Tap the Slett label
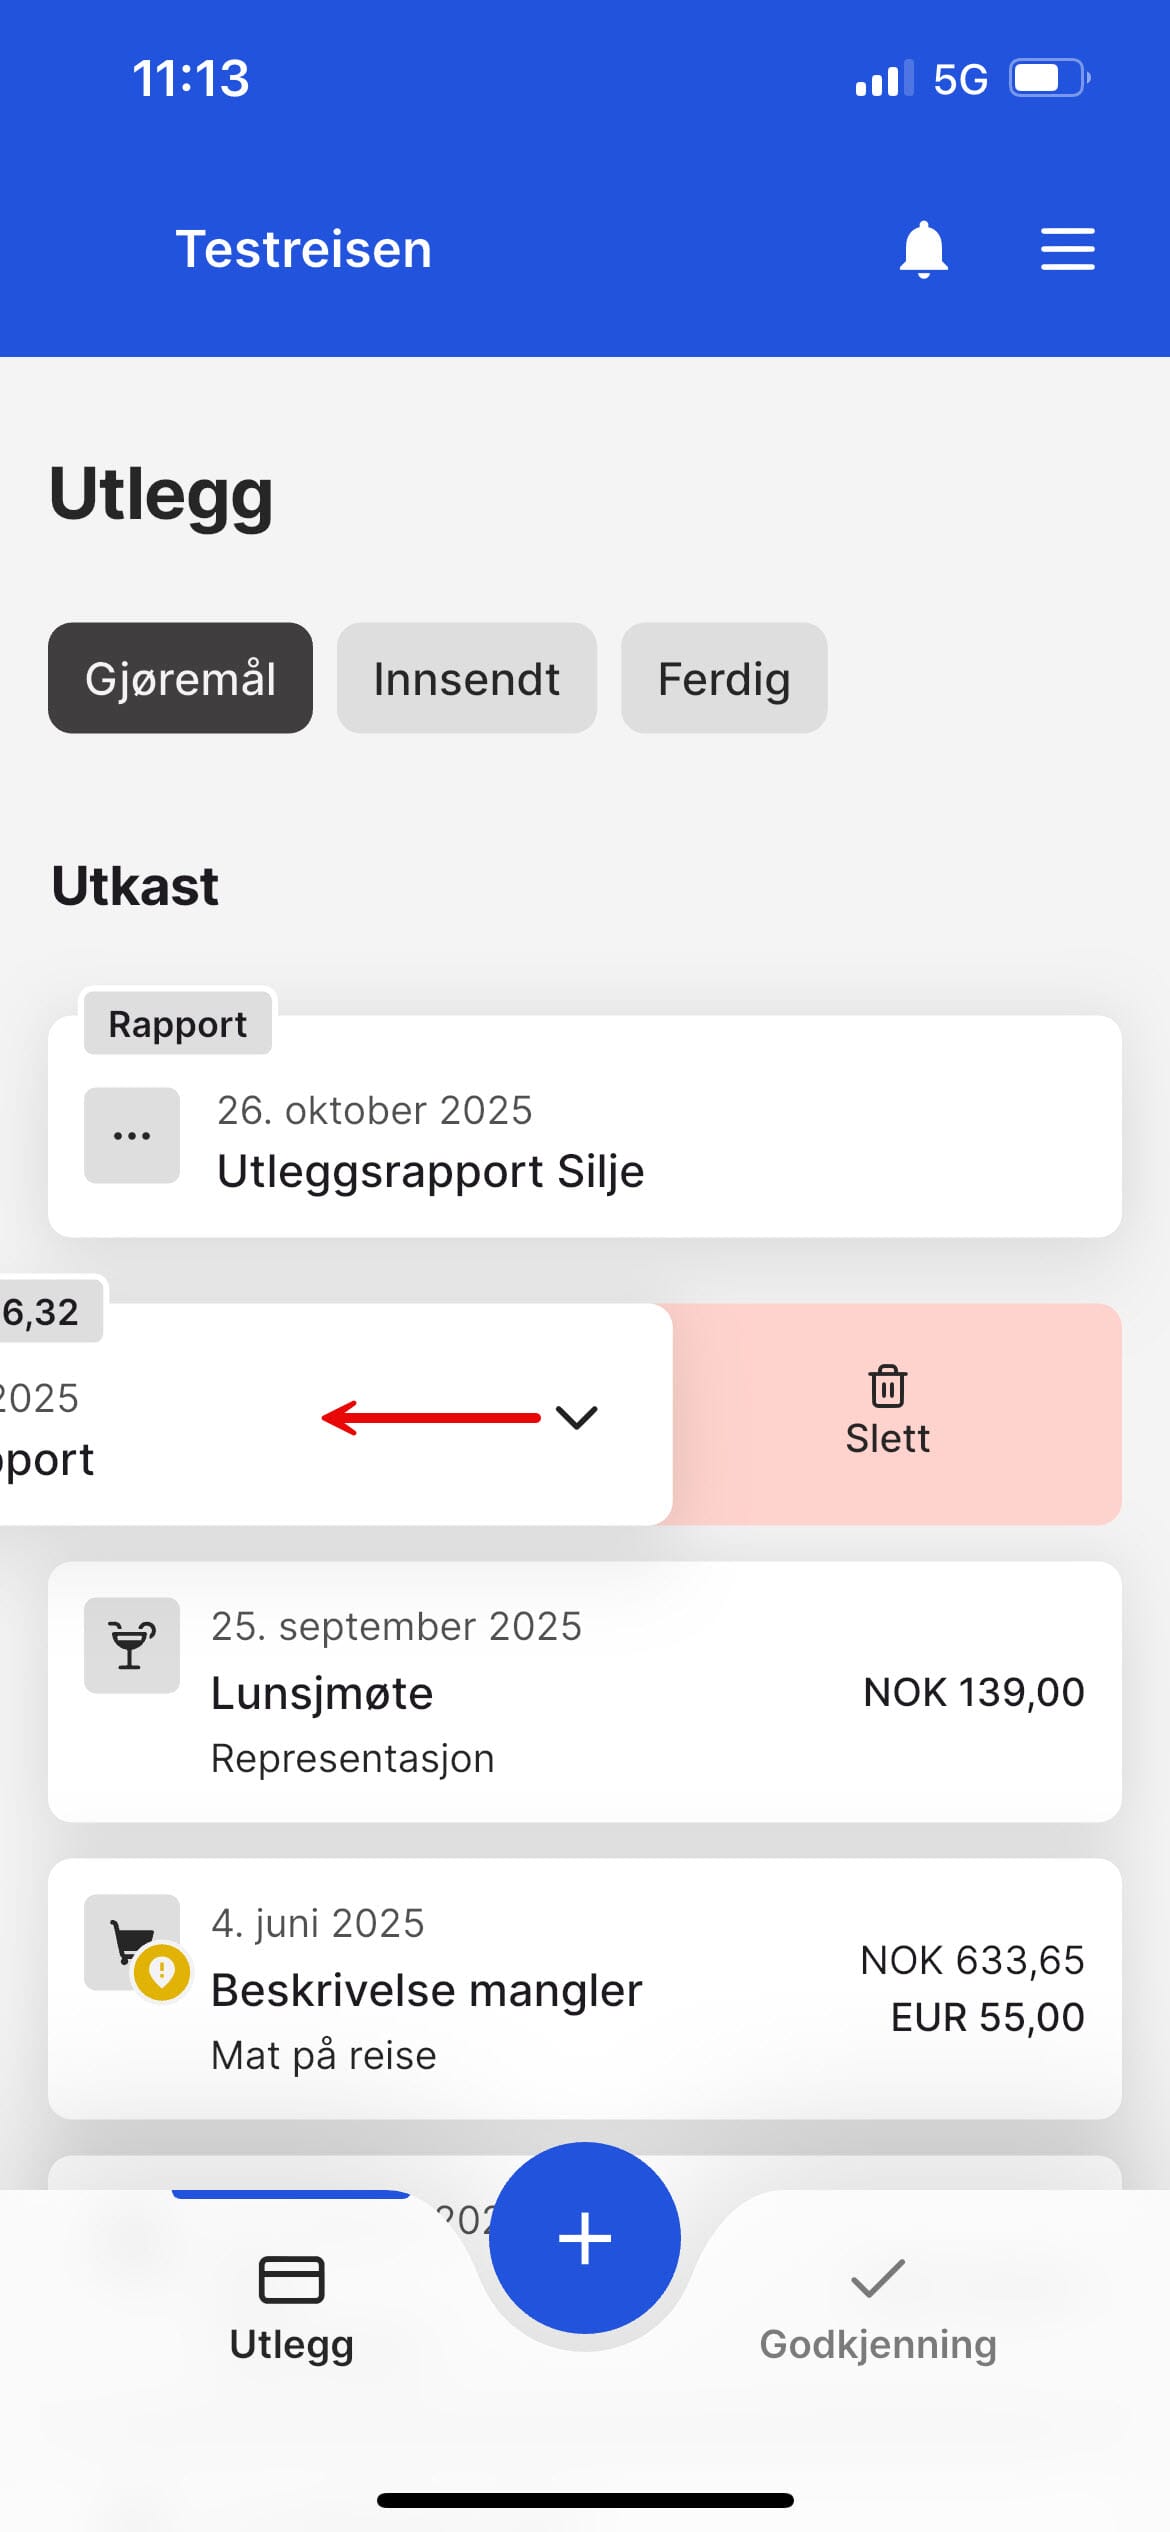The image size is (1170, 2532). point(887,1439)
